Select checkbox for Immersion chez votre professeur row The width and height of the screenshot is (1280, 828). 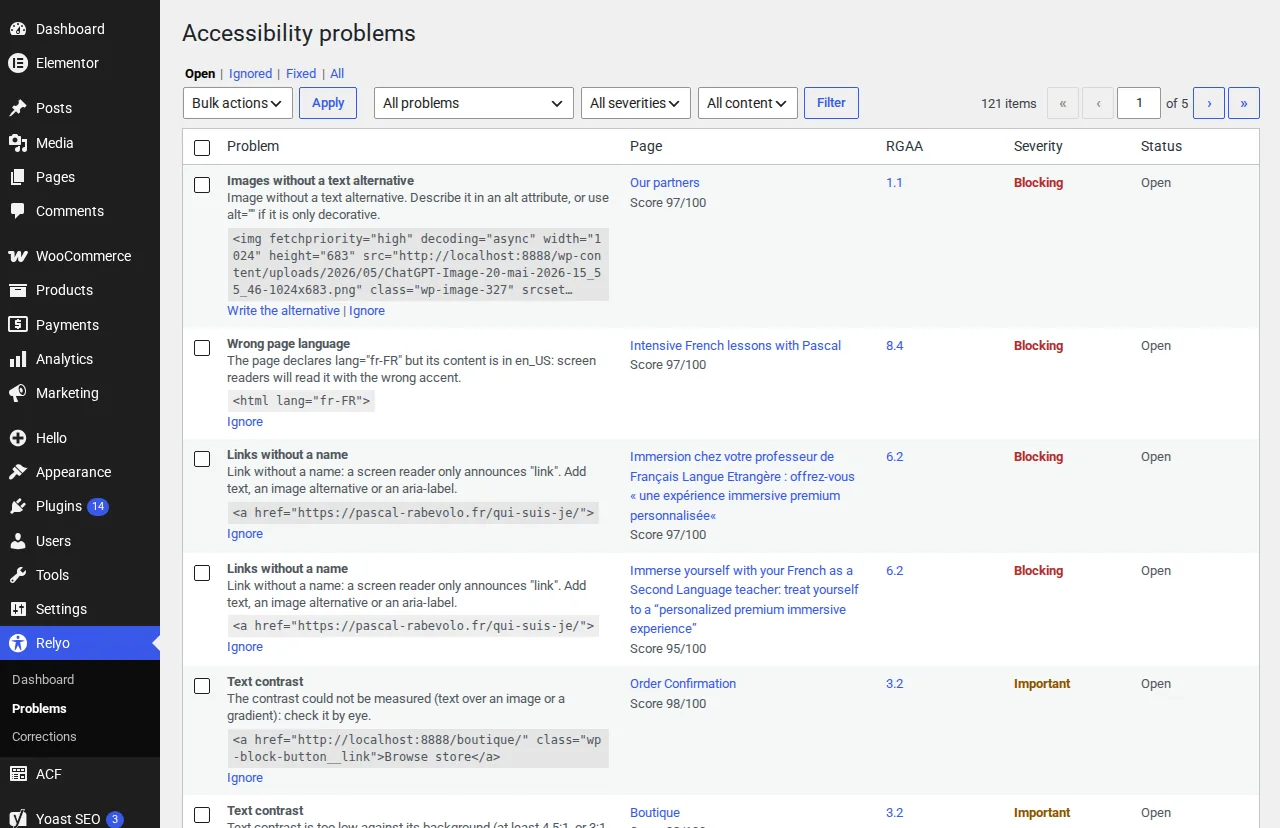[202, 459]
